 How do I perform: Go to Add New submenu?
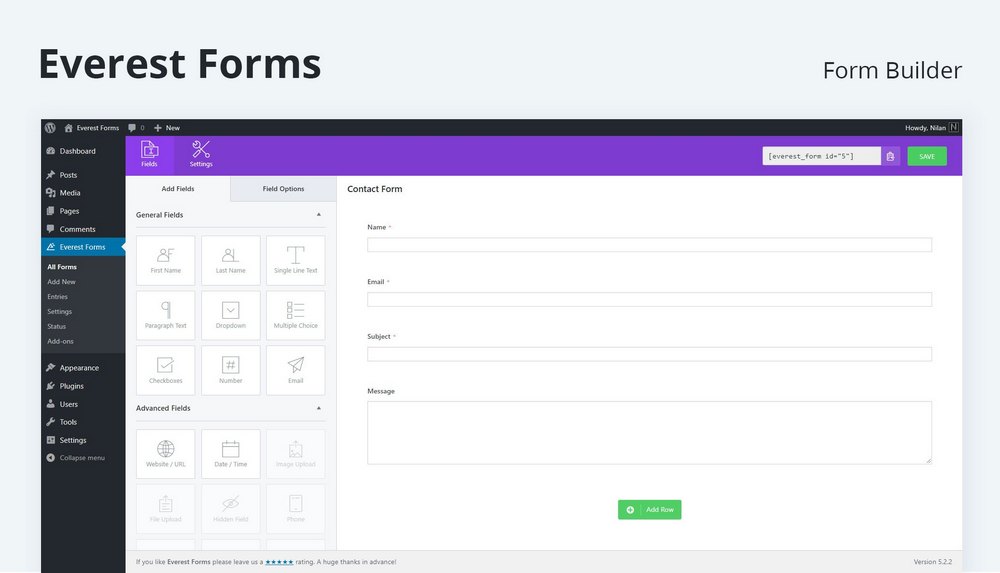click(61, 281)
